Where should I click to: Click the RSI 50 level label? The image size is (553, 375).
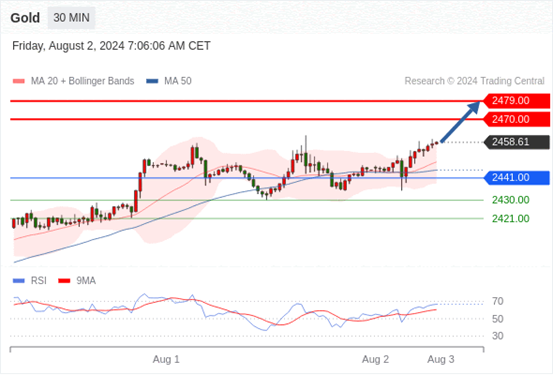click(x=498, y=319)
